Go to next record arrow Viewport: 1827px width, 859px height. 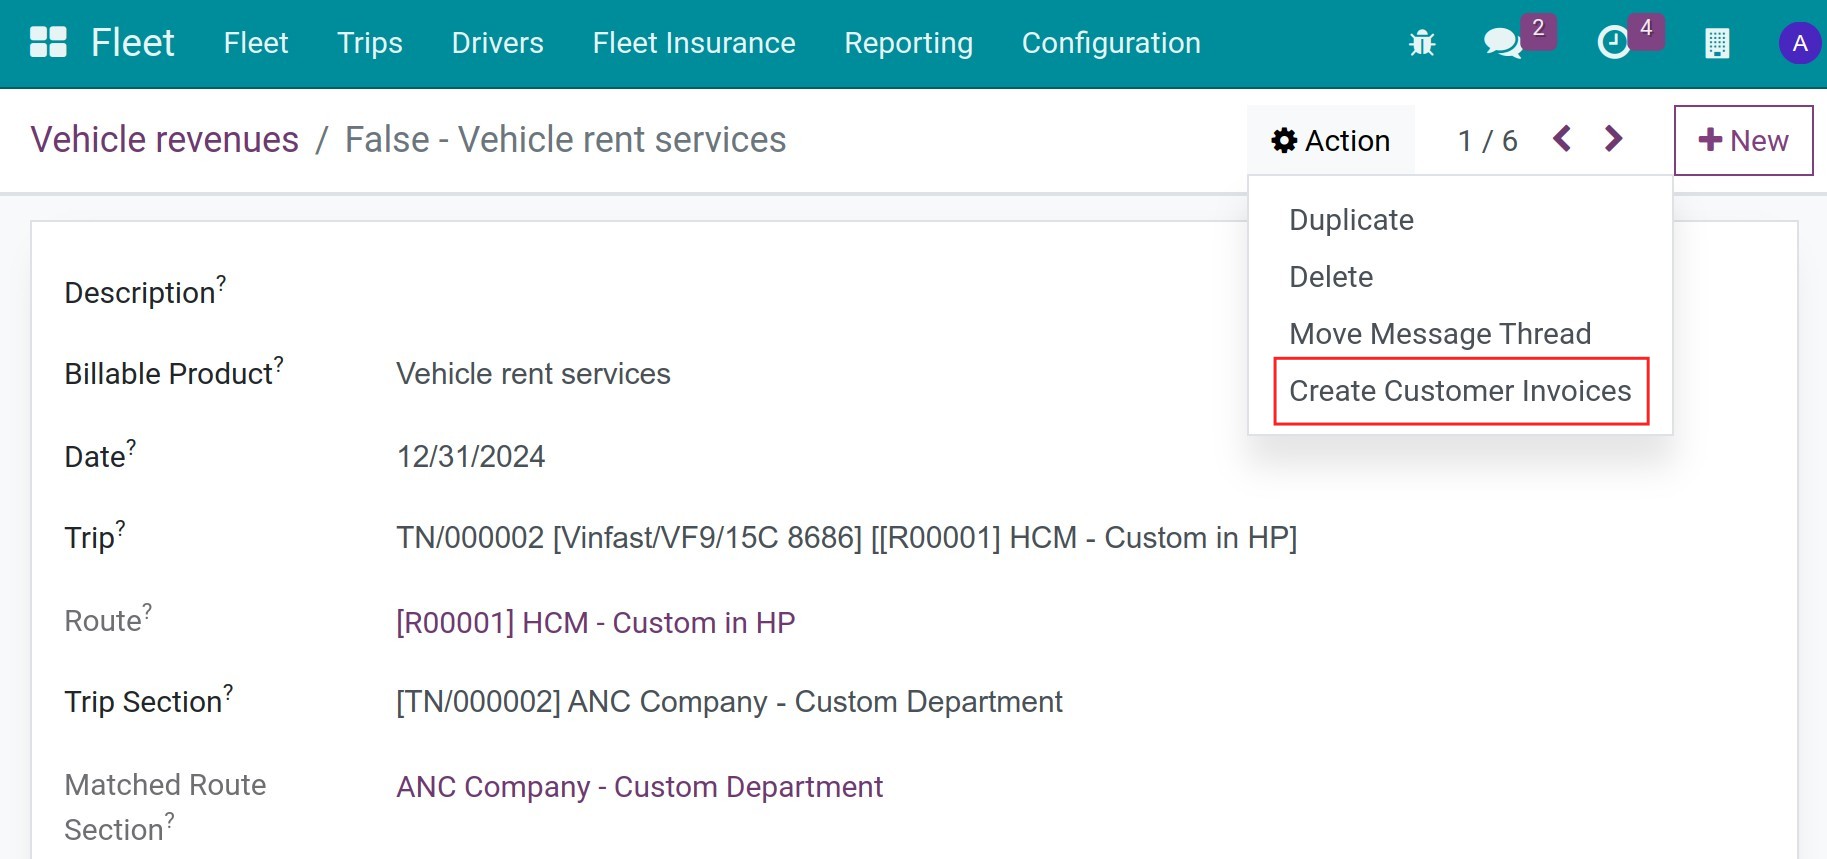1613,139
